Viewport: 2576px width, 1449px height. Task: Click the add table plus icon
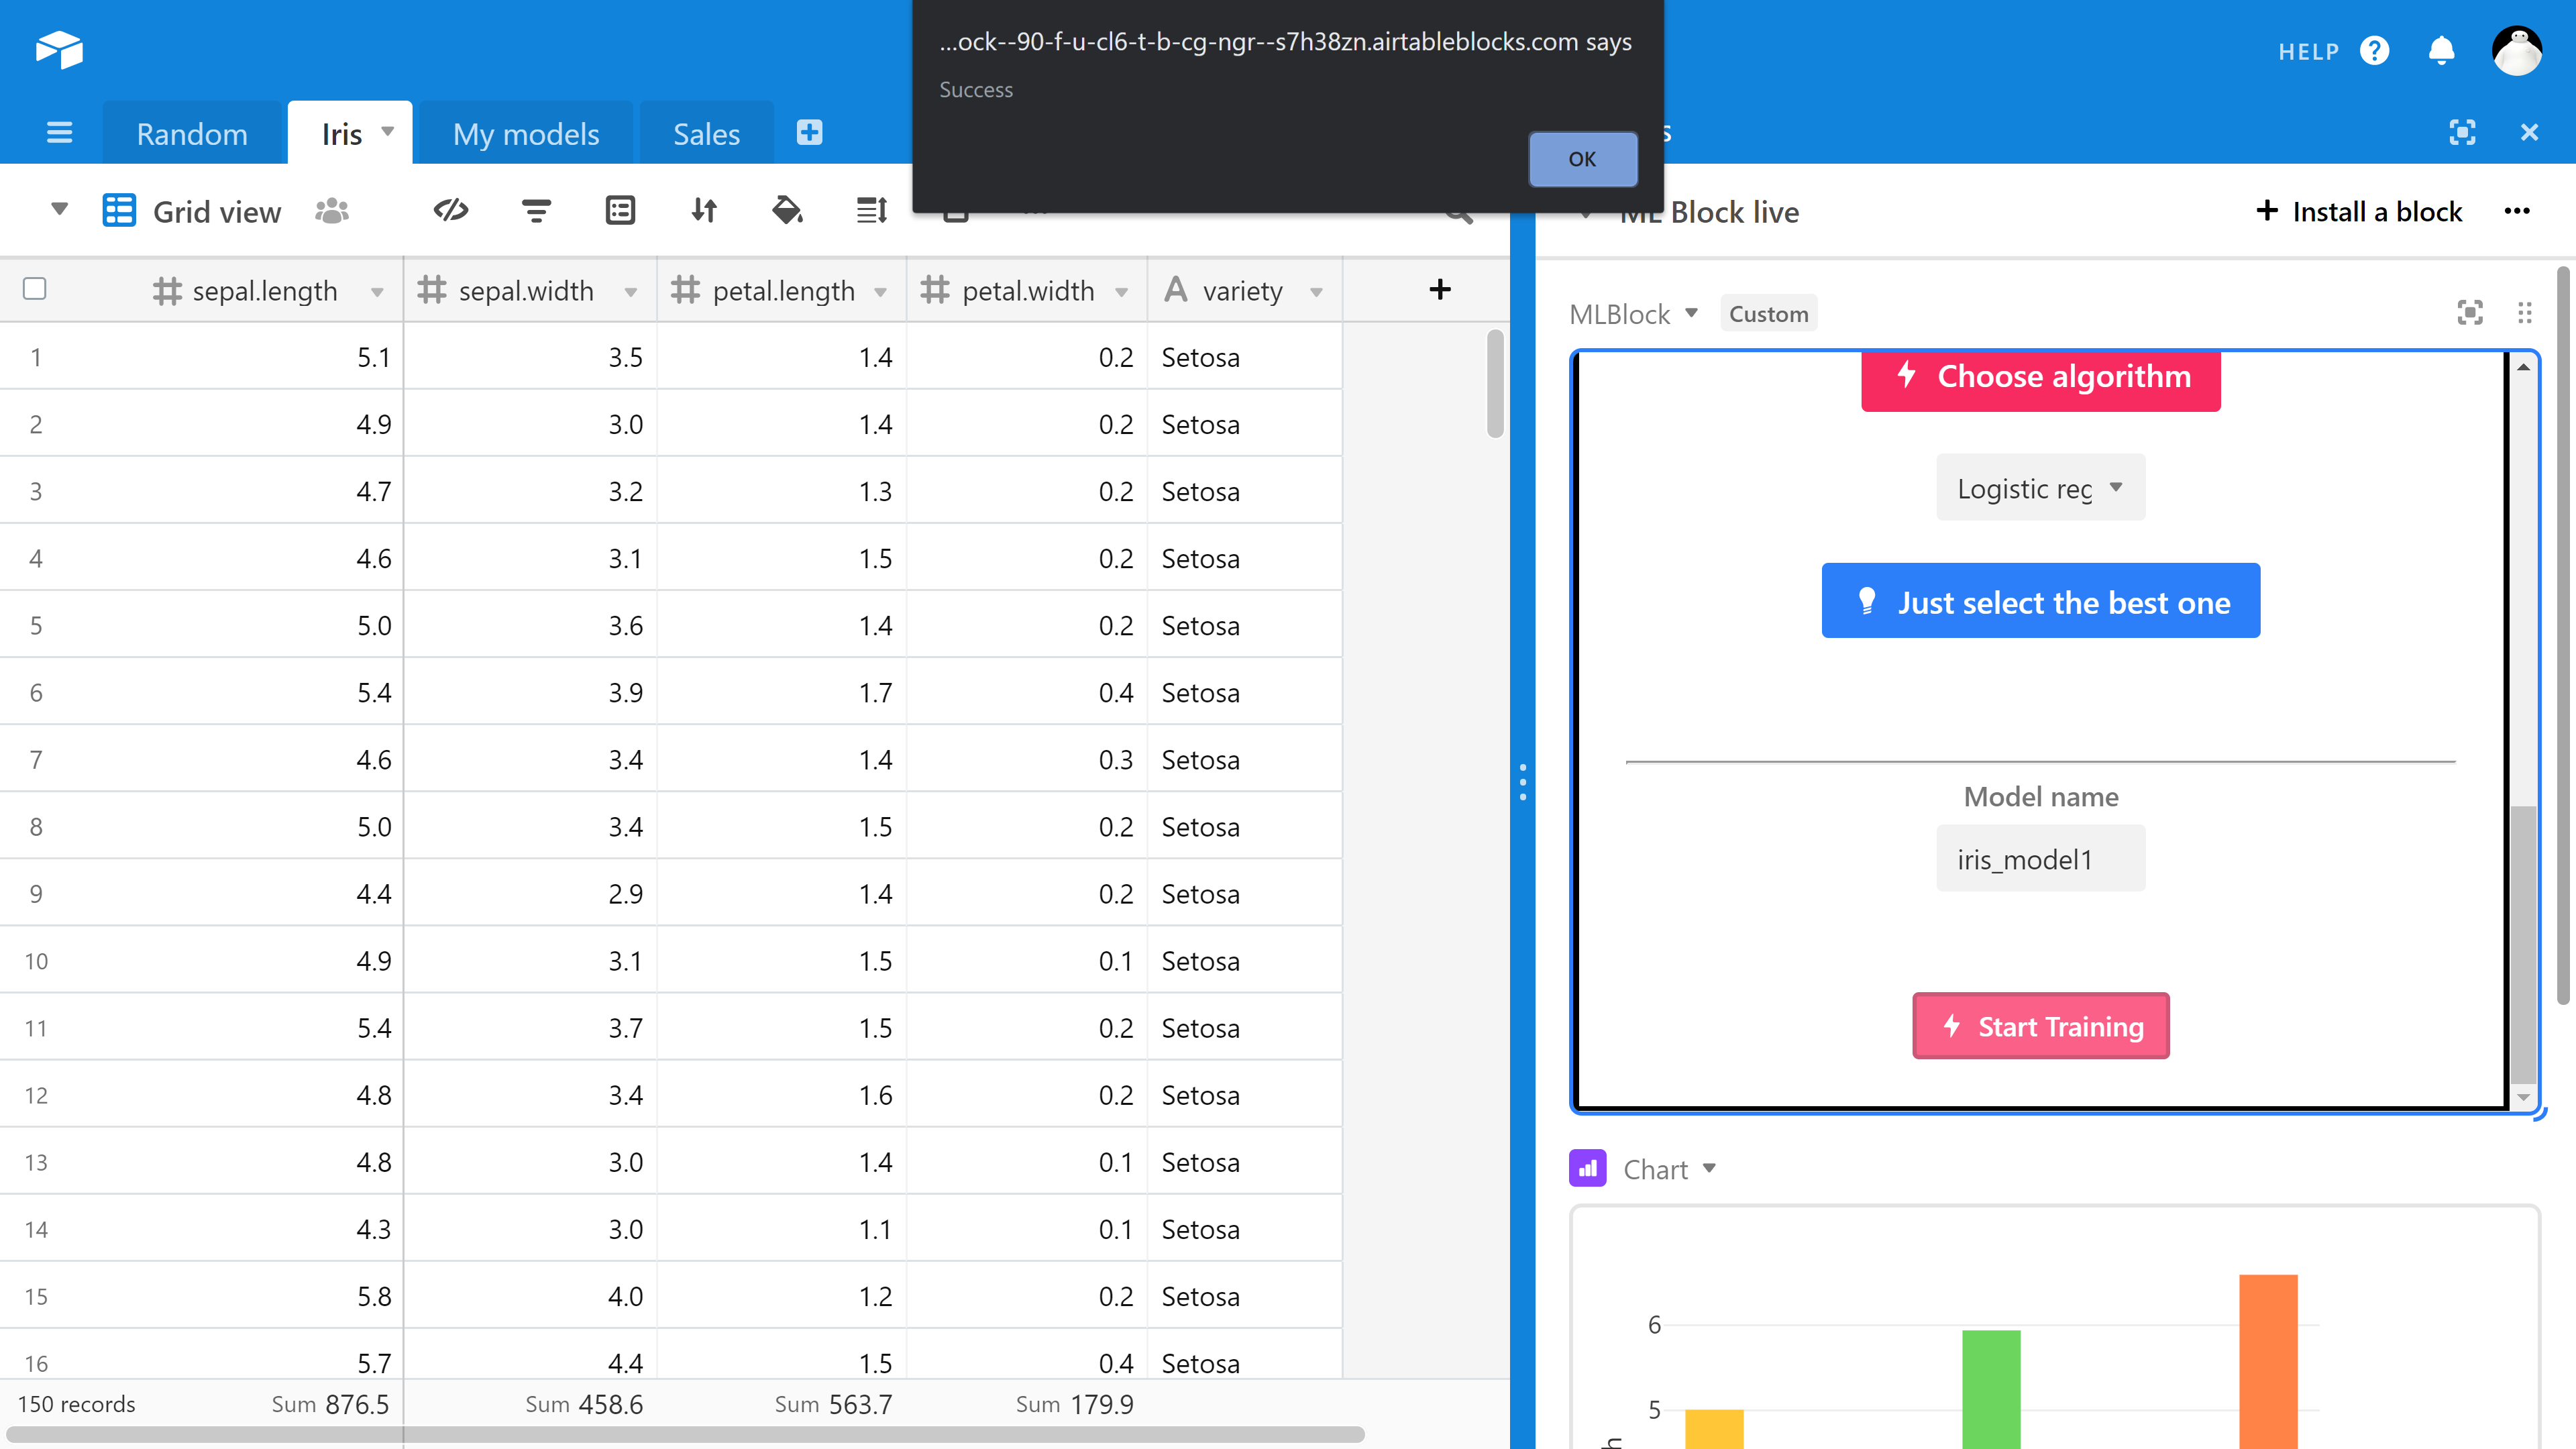(x=809, y=132)
